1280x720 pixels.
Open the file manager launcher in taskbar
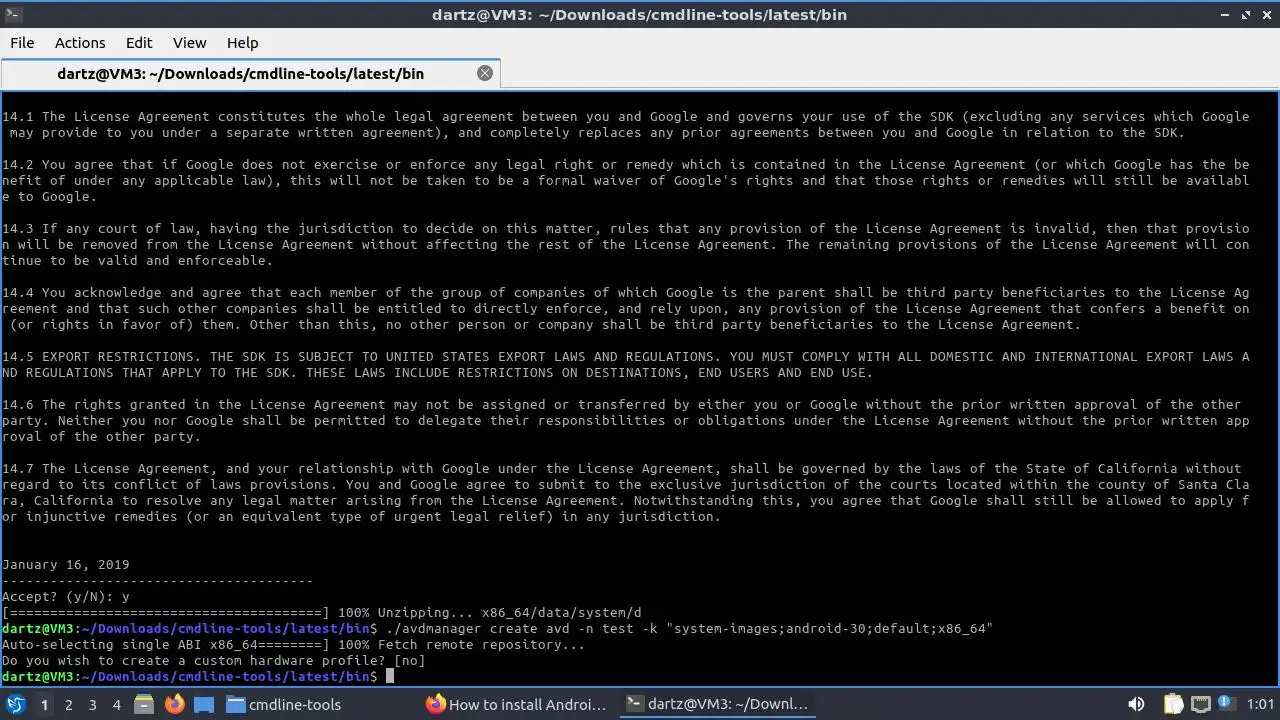pyautogui.click(x=144, y=704)
